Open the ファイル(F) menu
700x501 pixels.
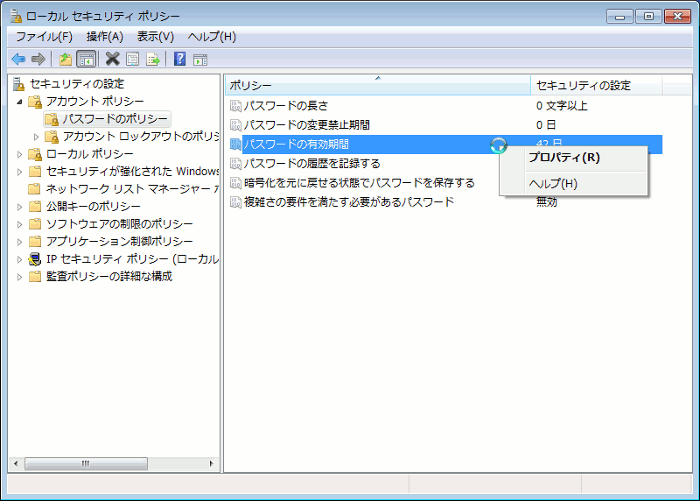click(42, 36)
